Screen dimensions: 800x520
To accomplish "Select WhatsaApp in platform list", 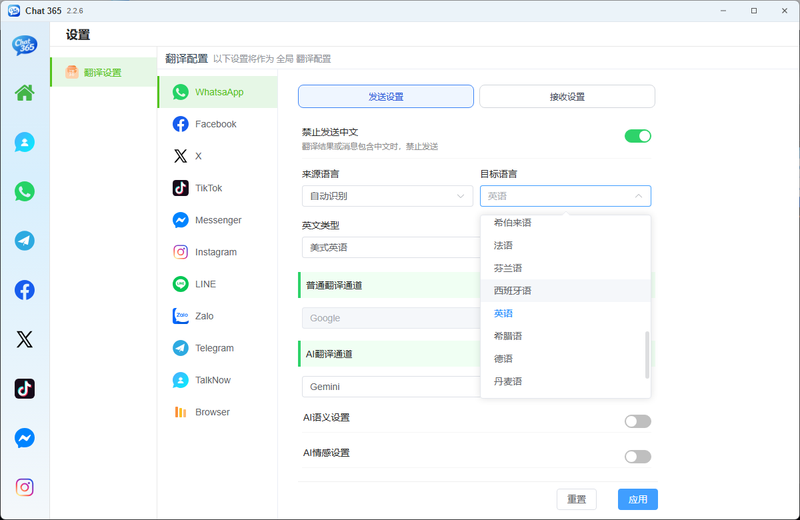I will click(218, 92).
